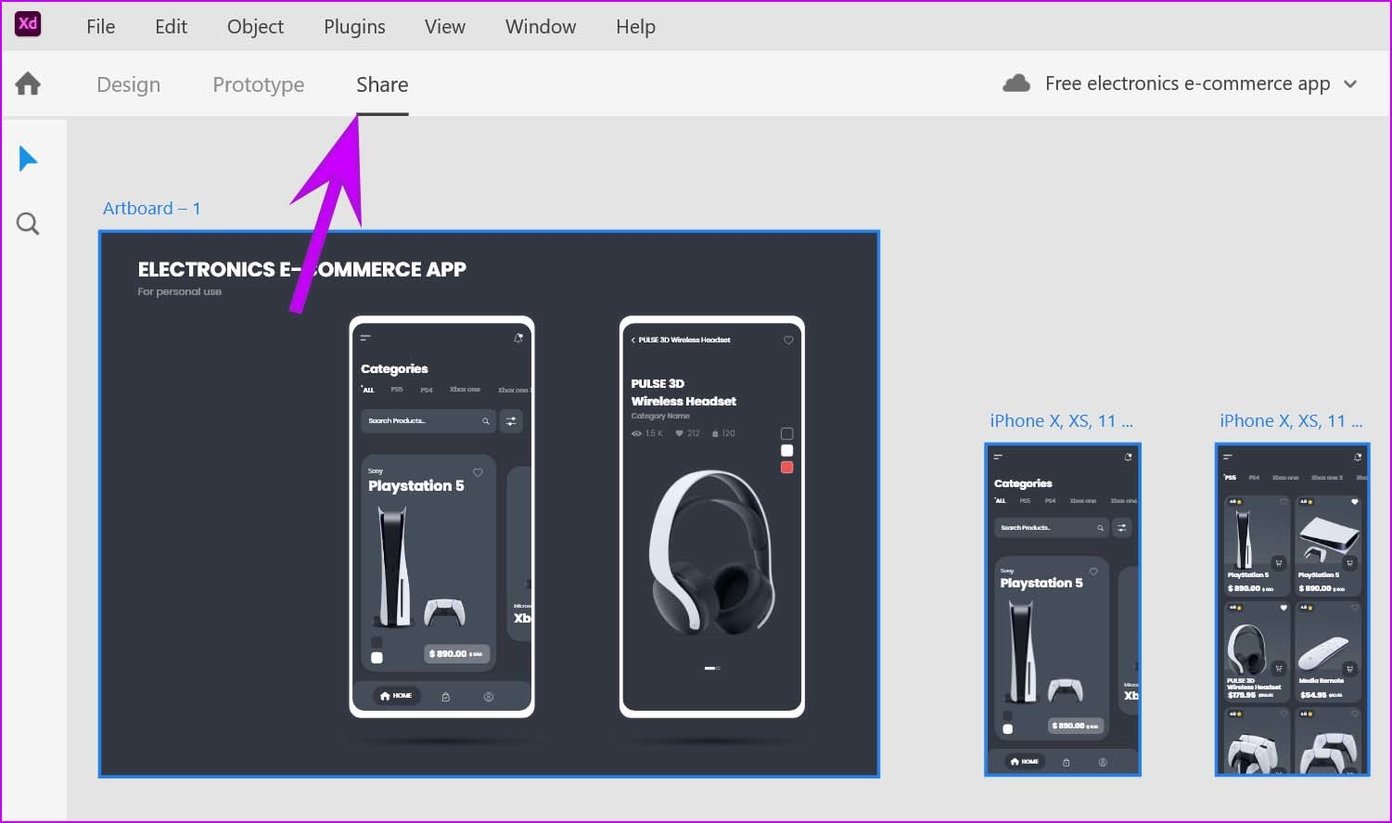Open the View menu
Viewport: 1392px width, 823px height.
[445, 27]
